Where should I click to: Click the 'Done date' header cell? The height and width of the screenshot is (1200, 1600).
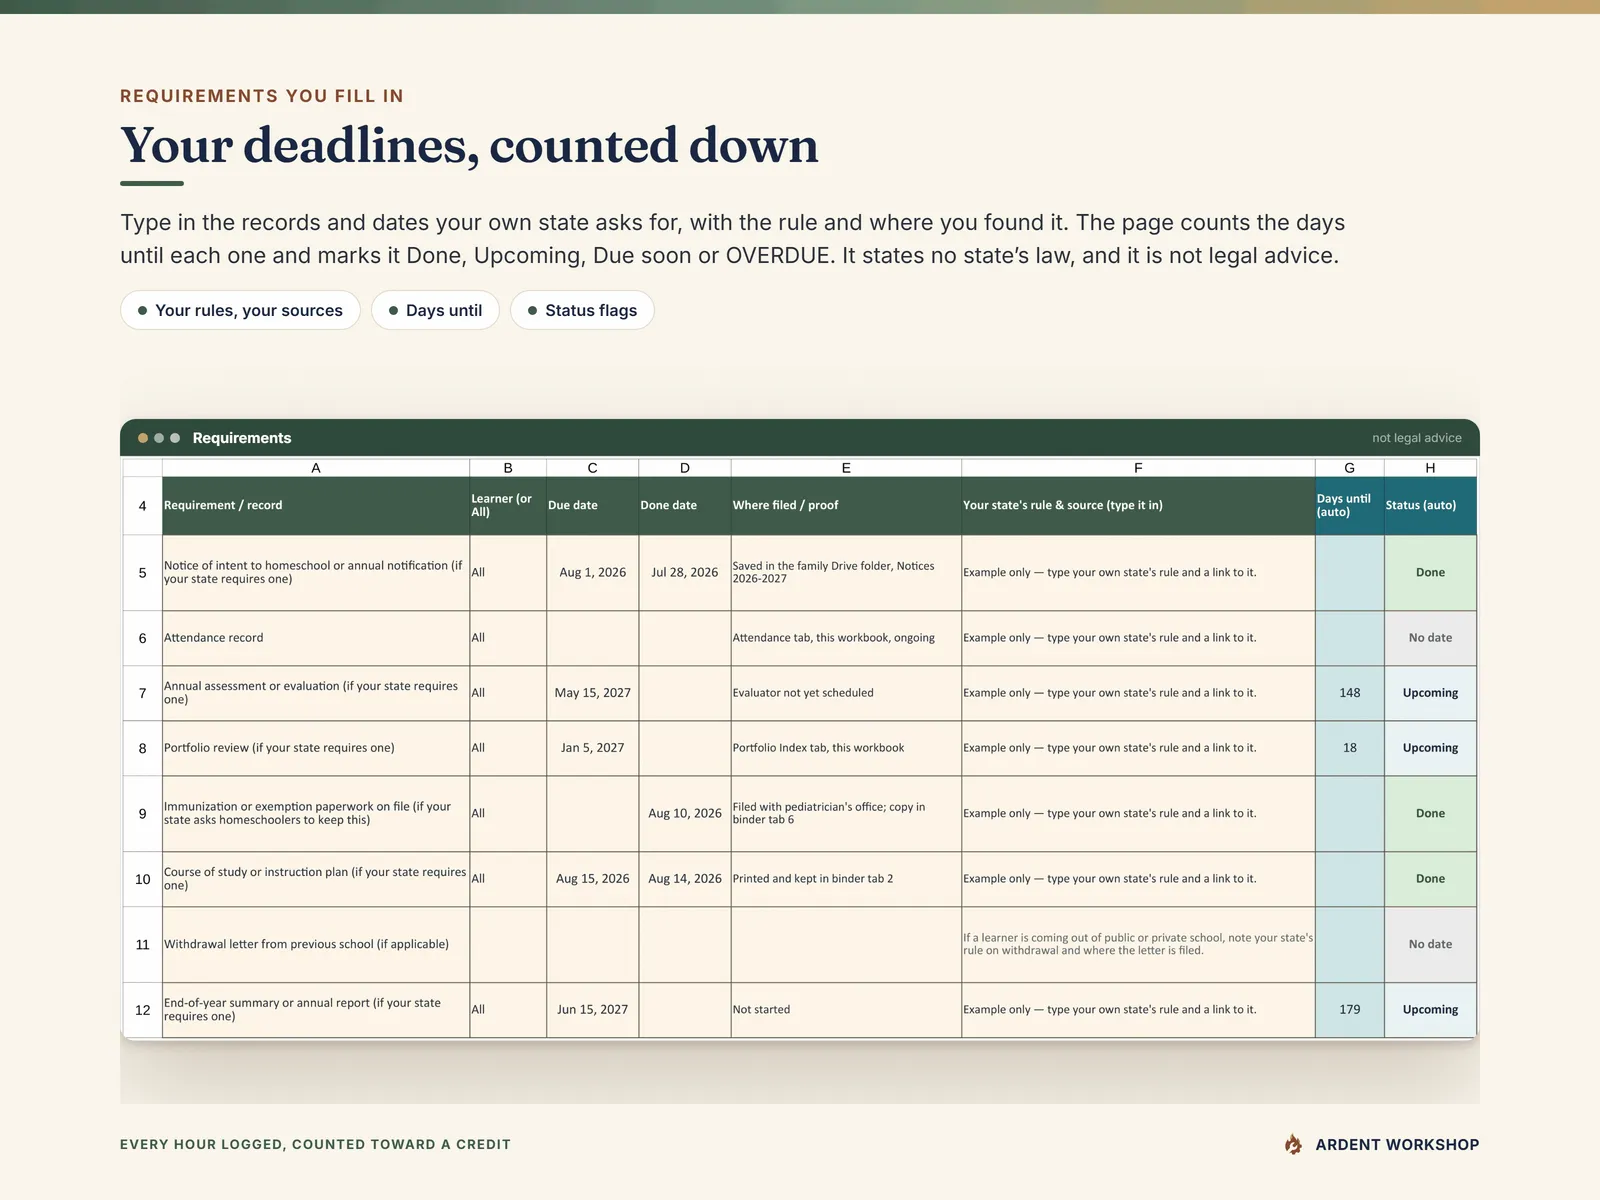tap(685, 506)
